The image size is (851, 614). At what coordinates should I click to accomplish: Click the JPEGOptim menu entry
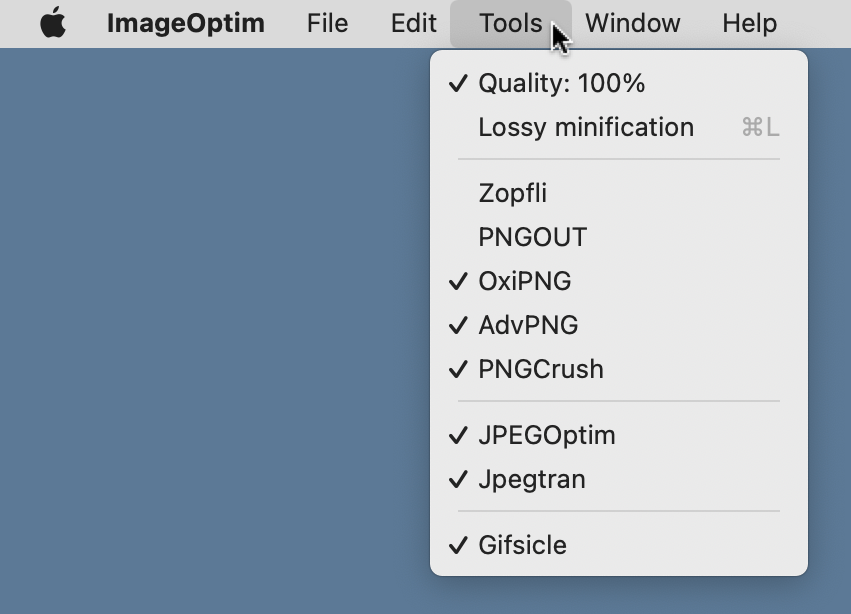click(x=548, y=435)
